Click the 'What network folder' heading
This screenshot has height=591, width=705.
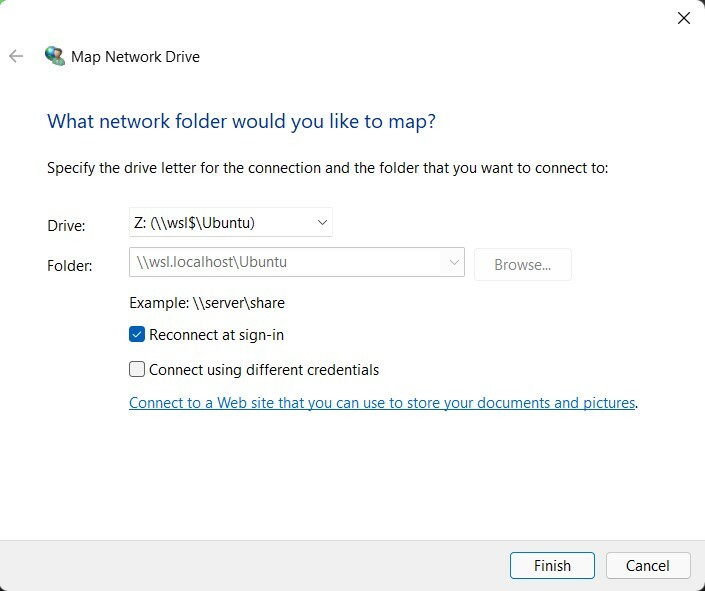pyautogui.click(x=241, y=121)
